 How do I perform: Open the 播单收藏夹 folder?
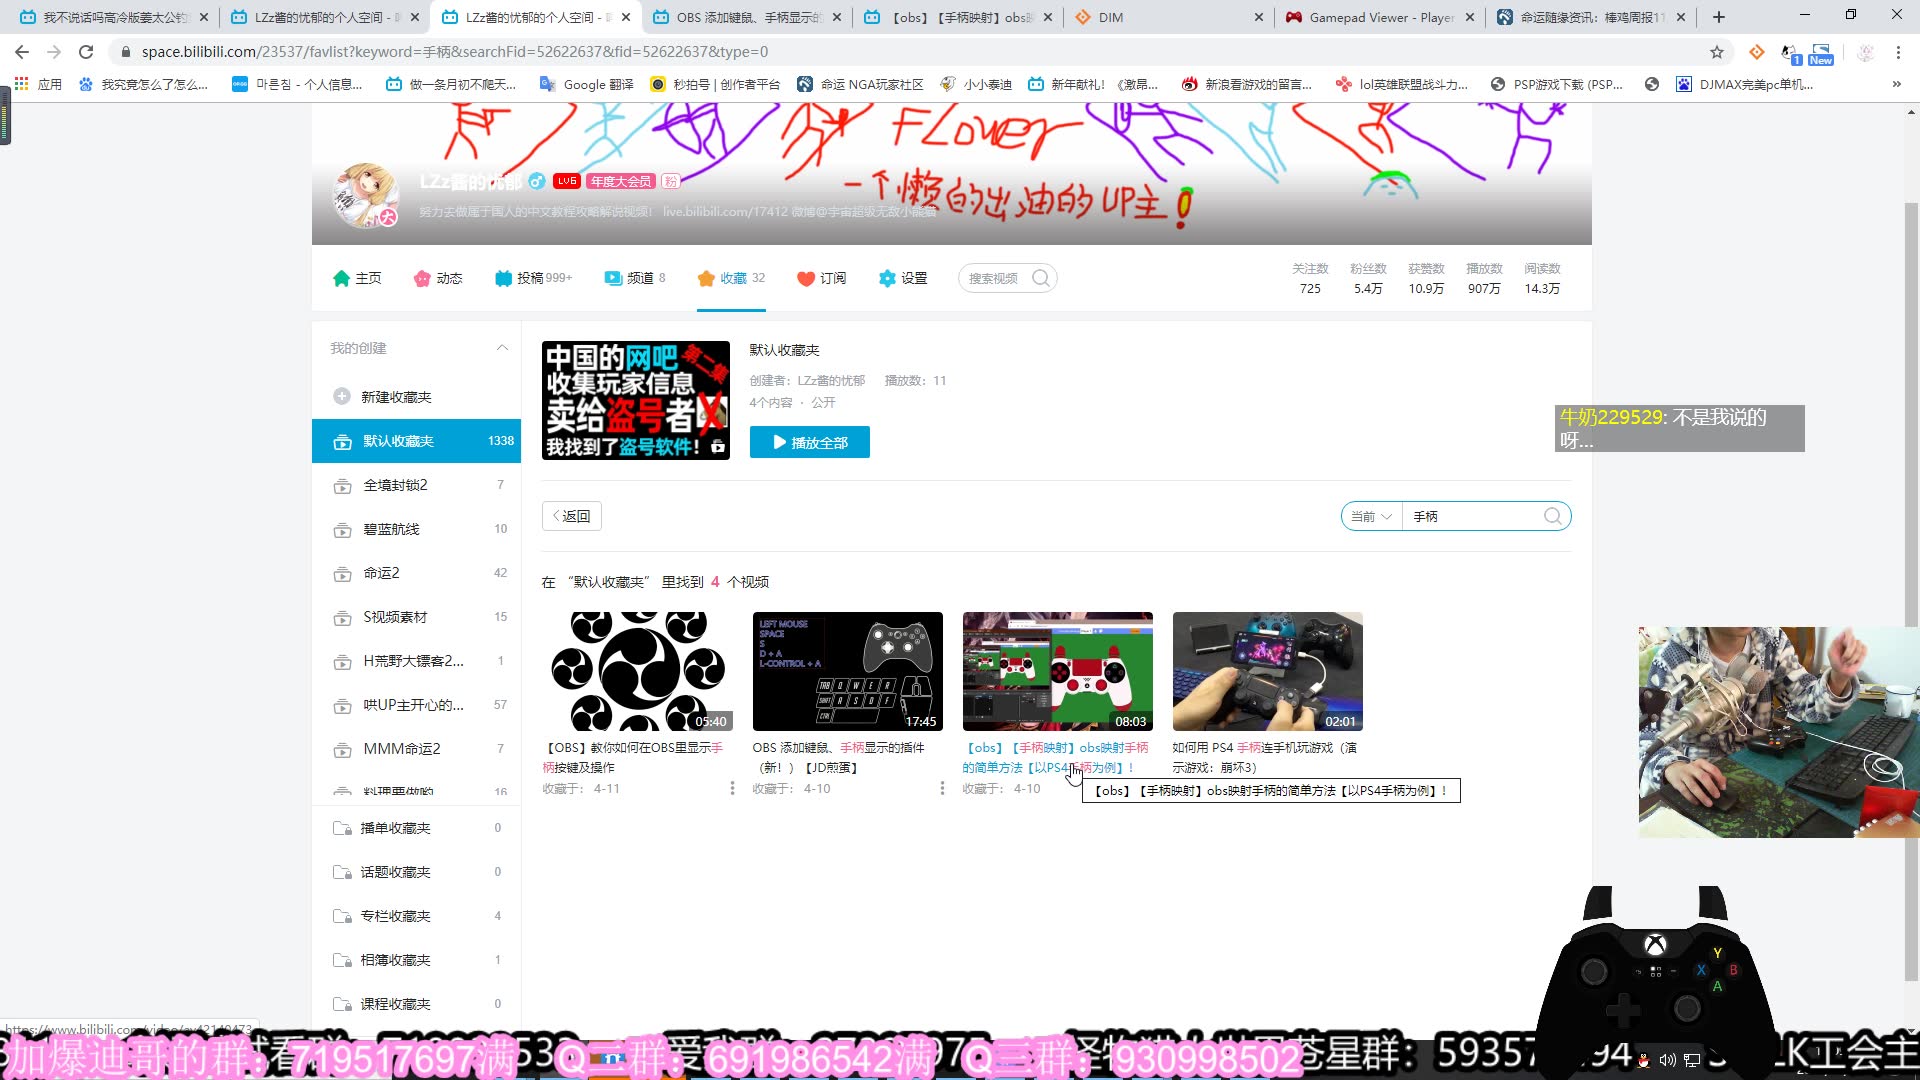point(416,828)
